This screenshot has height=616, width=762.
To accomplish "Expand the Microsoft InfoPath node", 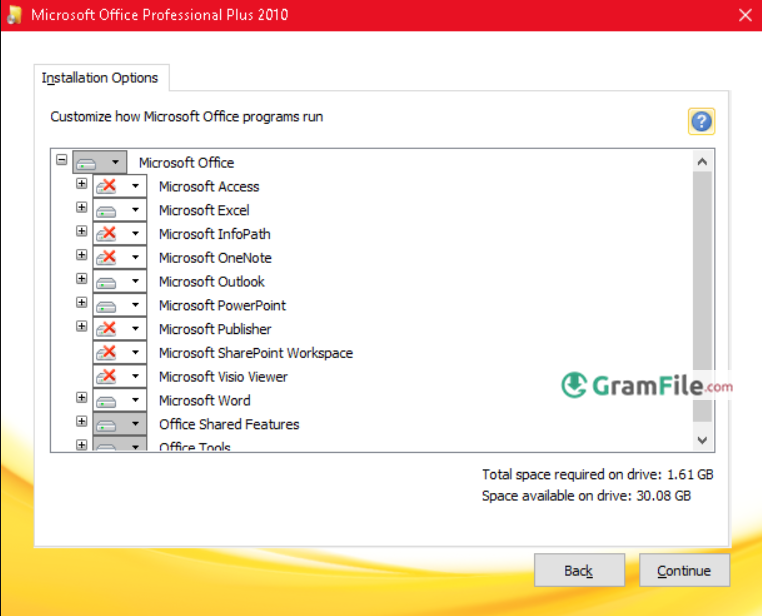I will click(x=82, y=231).
